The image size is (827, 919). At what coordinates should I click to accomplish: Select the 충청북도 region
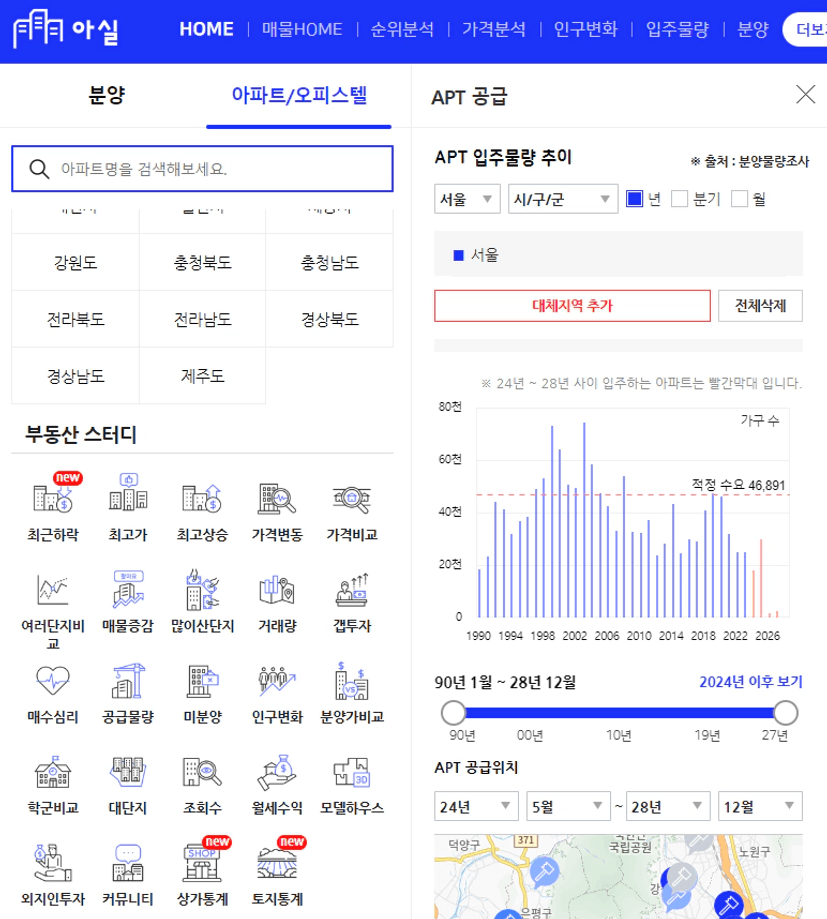pos(203,262)
